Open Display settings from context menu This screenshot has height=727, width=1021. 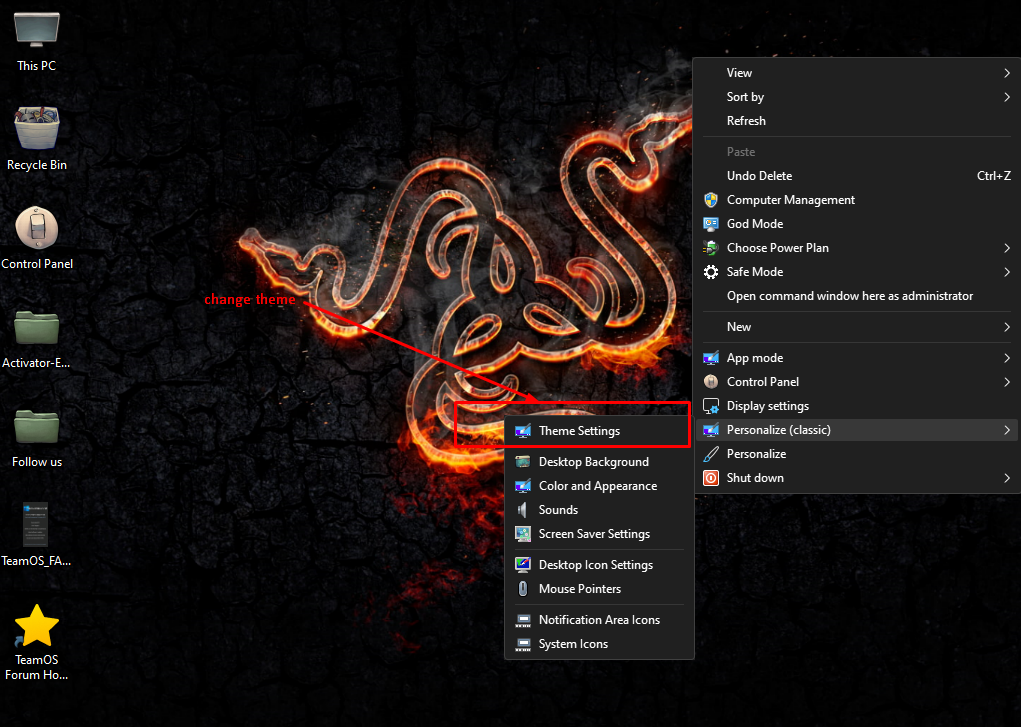tap(857, 406)
